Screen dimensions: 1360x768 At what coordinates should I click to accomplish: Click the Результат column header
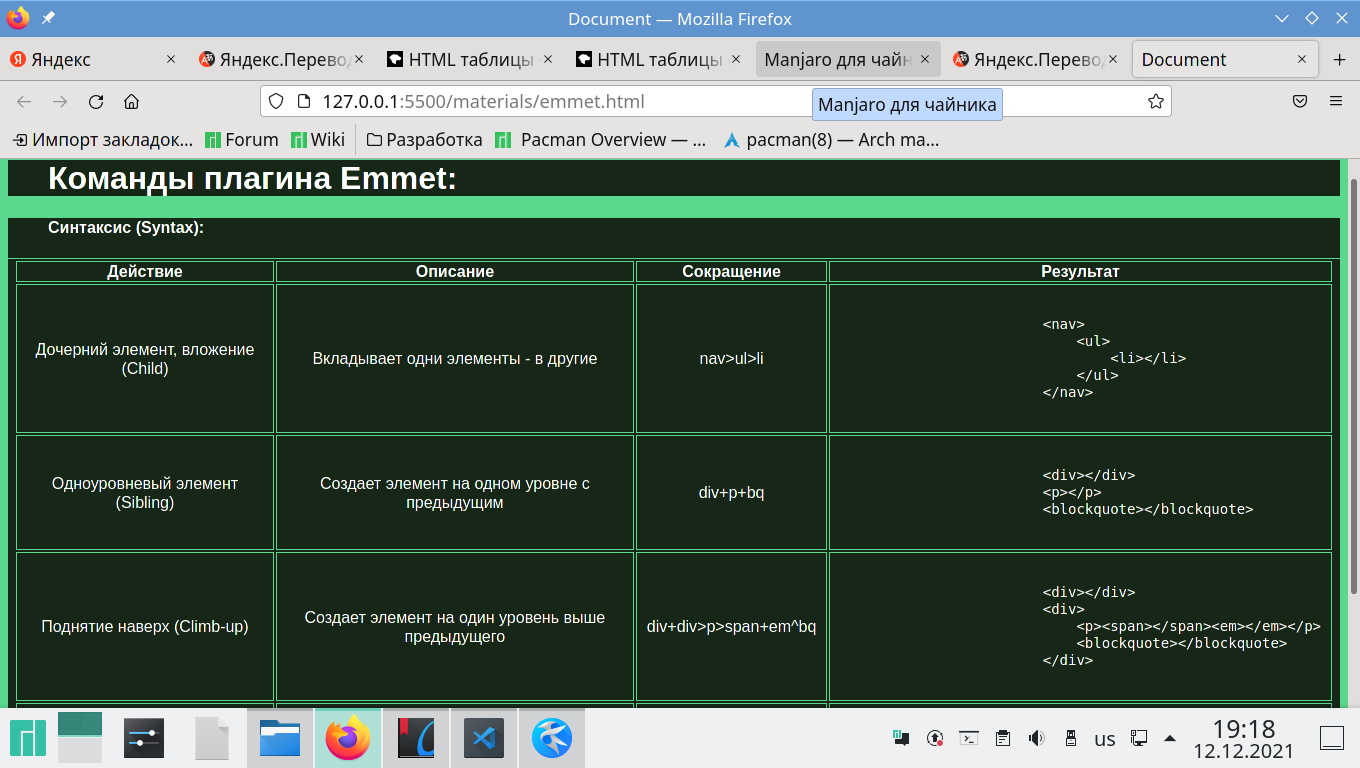coord(1080,272)
